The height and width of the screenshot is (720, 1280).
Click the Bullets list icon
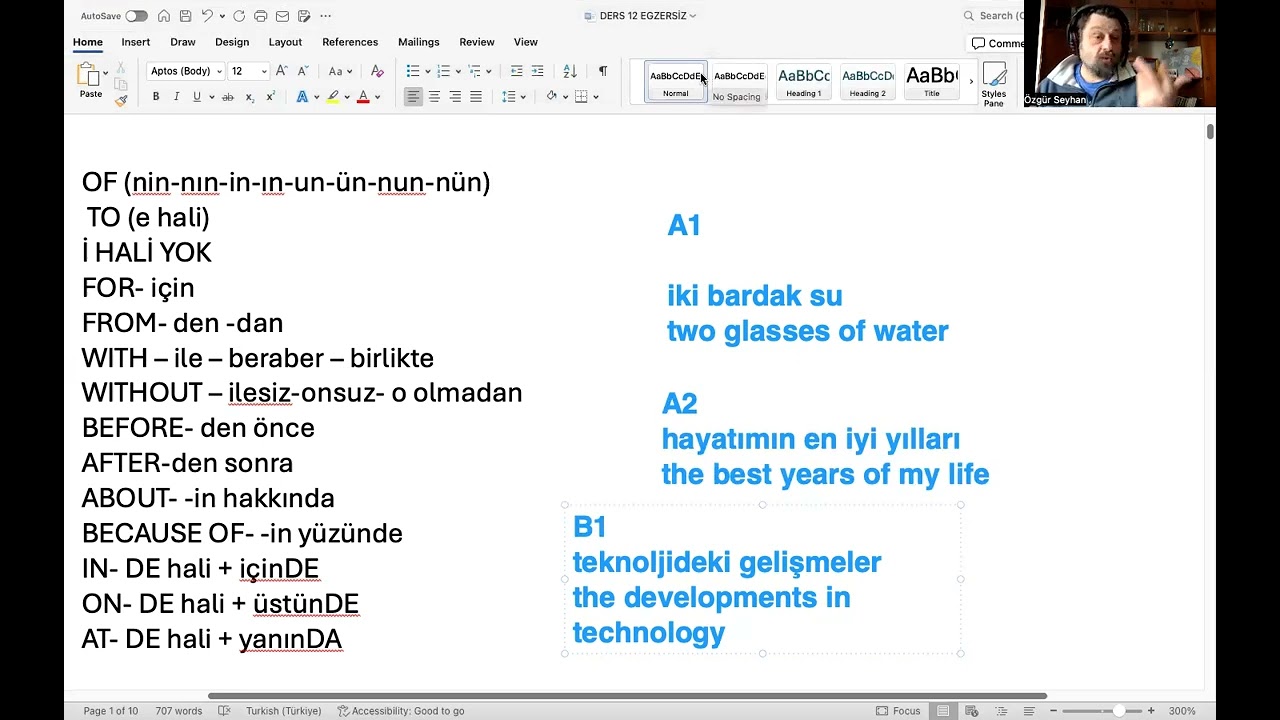point(413,71)
